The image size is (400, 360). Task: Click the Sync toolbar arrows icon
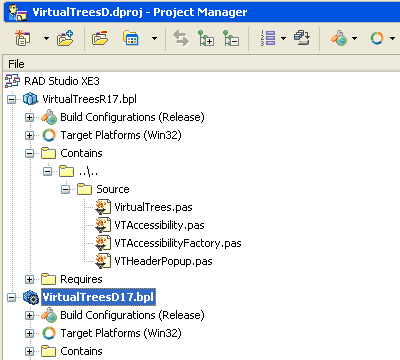pyautogui.click(x=181, y=38)
